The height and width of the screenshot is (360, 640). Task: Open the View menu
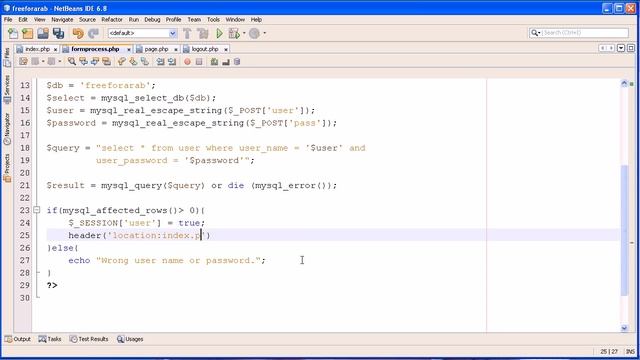pos(40,20)
